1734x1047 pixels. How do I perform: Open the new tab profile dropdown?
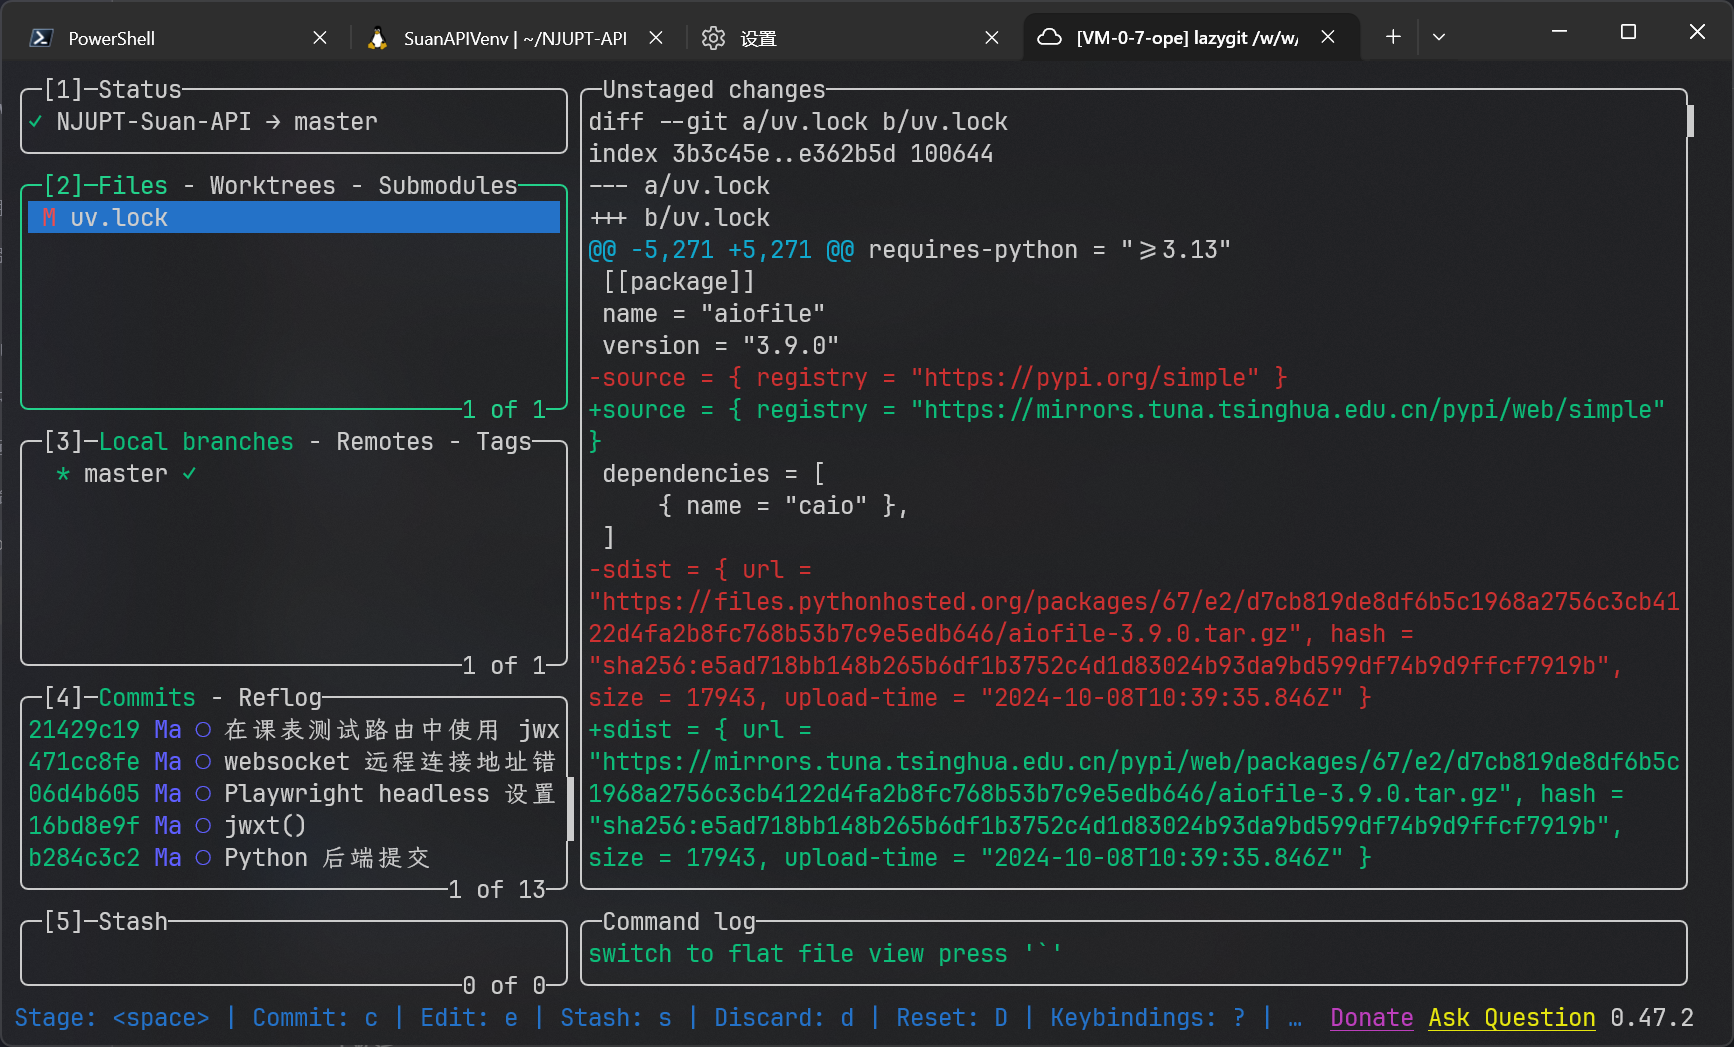[x=1439, y=37]
